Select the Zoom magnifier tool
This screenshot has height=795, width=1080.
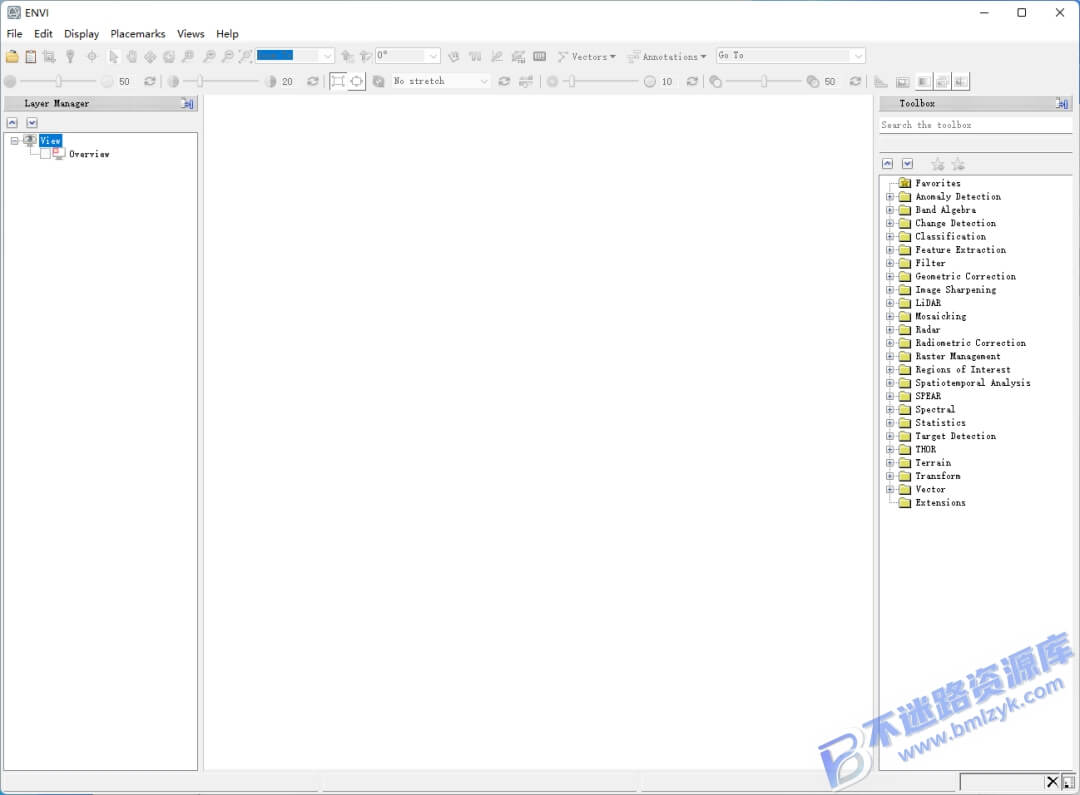coord(188,56)
